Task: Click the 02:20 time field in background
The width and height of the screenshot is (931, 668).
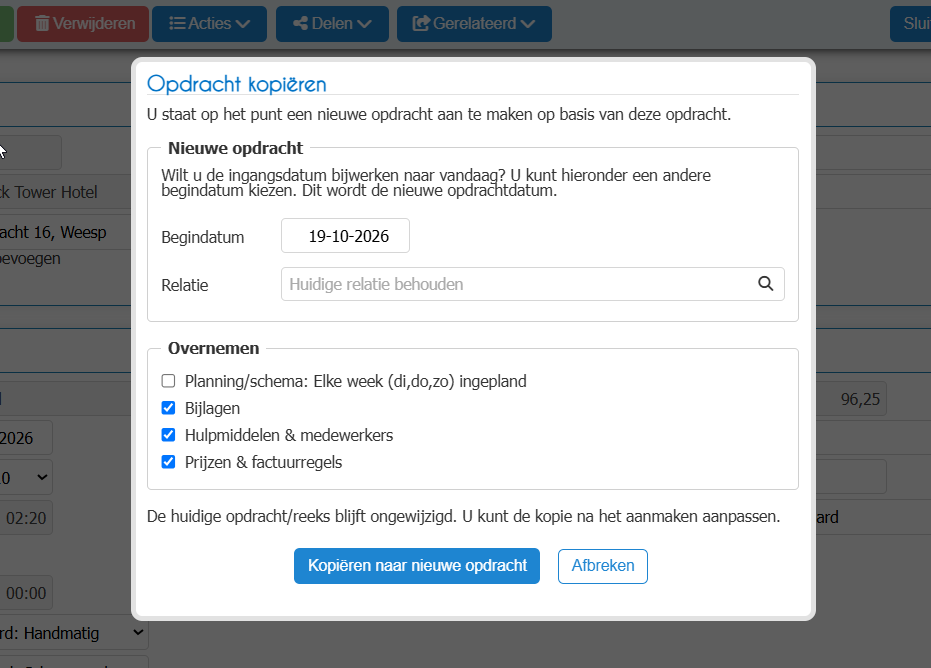Action: pyautogui.click(x=26, y=518)
